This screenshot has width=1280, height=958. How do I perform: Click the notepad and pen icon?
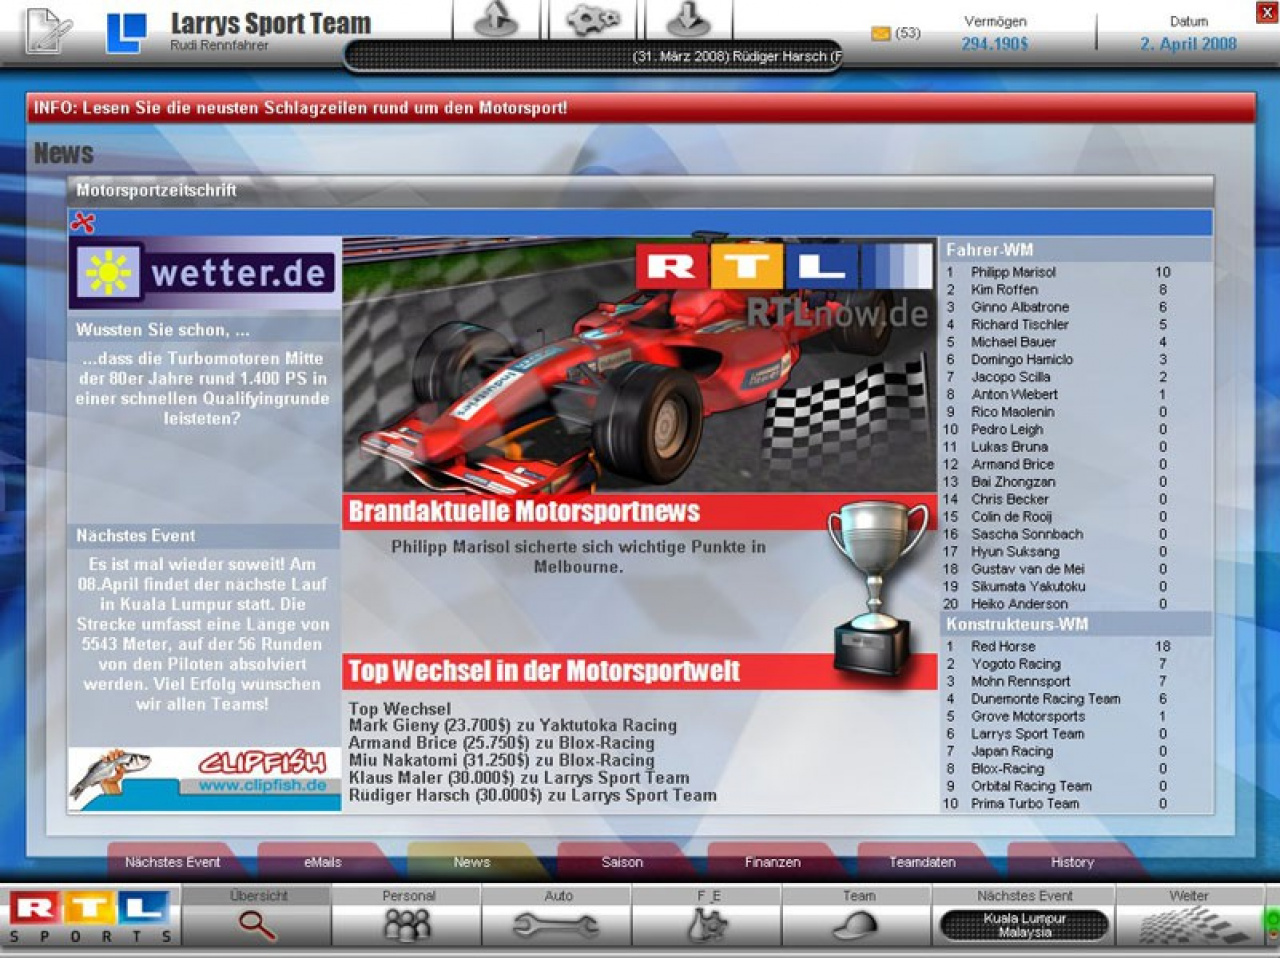[x=48, y=30]
